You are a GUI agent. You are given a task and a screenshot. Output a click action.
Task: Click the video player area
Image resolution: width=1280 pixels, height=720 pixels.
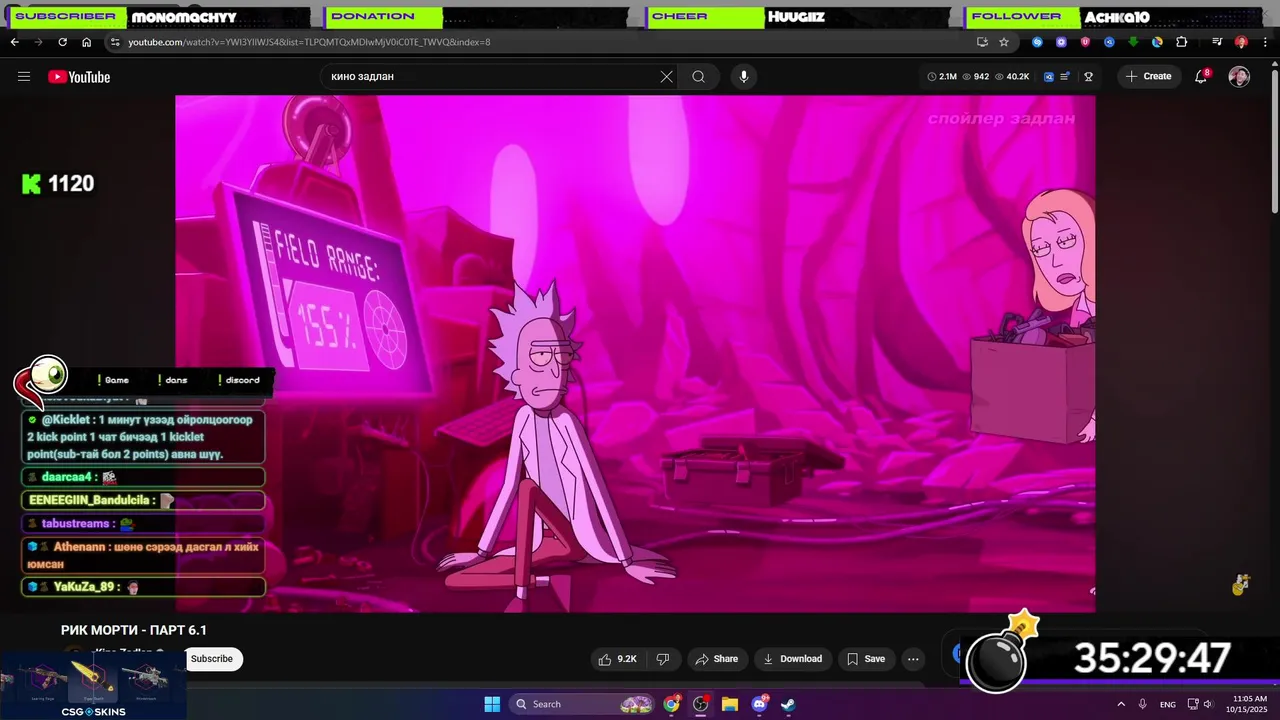tap(635, 353)
